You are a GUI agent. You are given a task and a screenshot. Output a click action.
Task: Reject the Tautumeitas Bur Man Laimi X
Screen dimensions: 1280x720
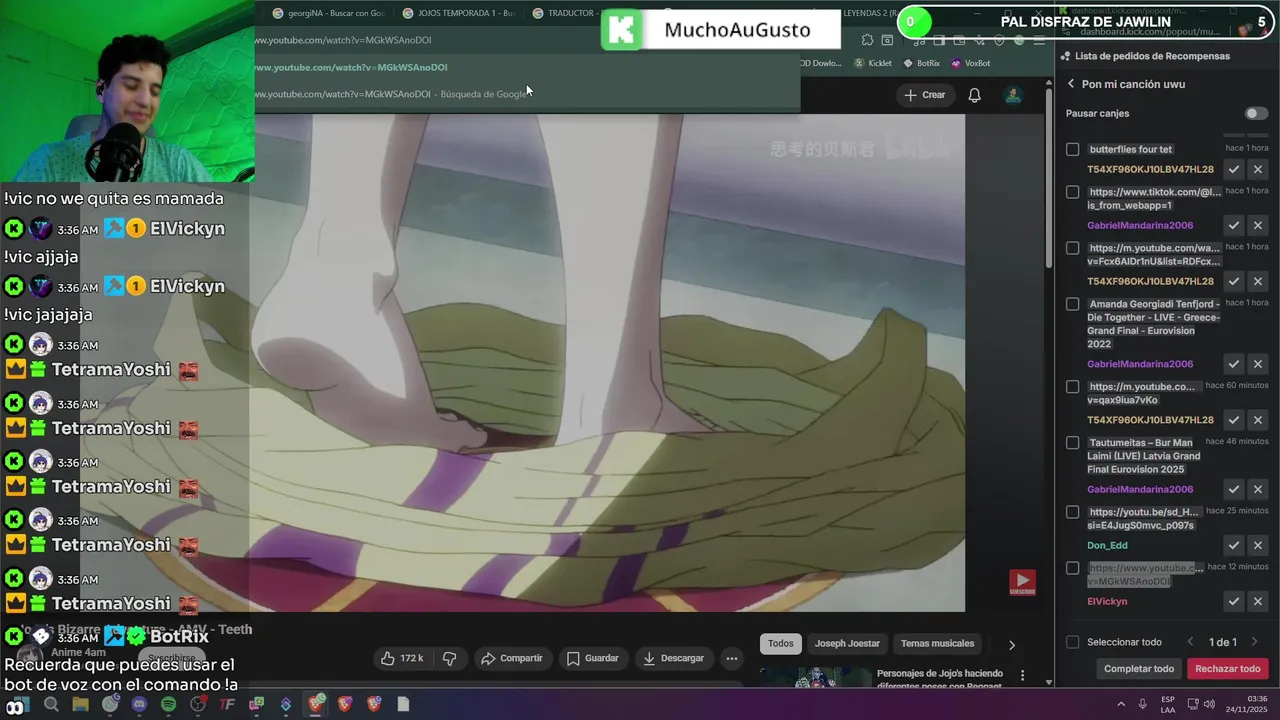pyautogui.click(x=1258, y=490)
